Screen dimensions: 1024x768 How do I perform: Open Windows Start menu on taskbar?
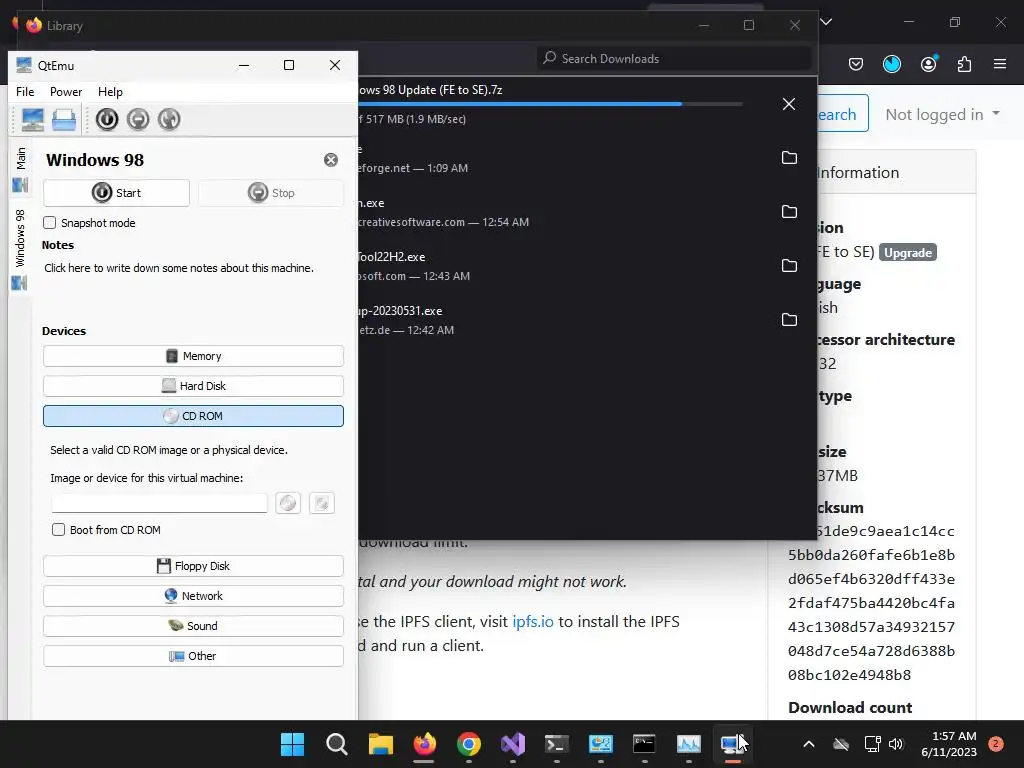[293, 744]
